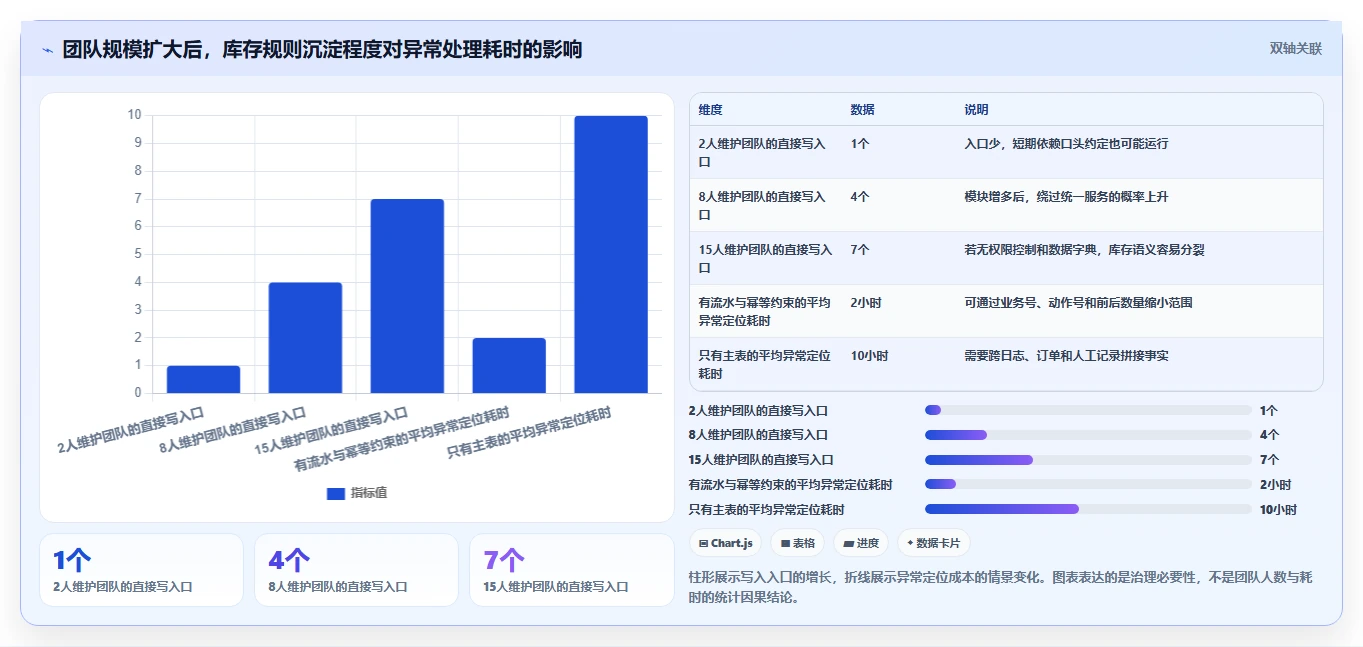Screen dimensions: 1363x647
Task: Click the bar for 2人维护团队的直接写入入口
Action: [x=203, y=379]
